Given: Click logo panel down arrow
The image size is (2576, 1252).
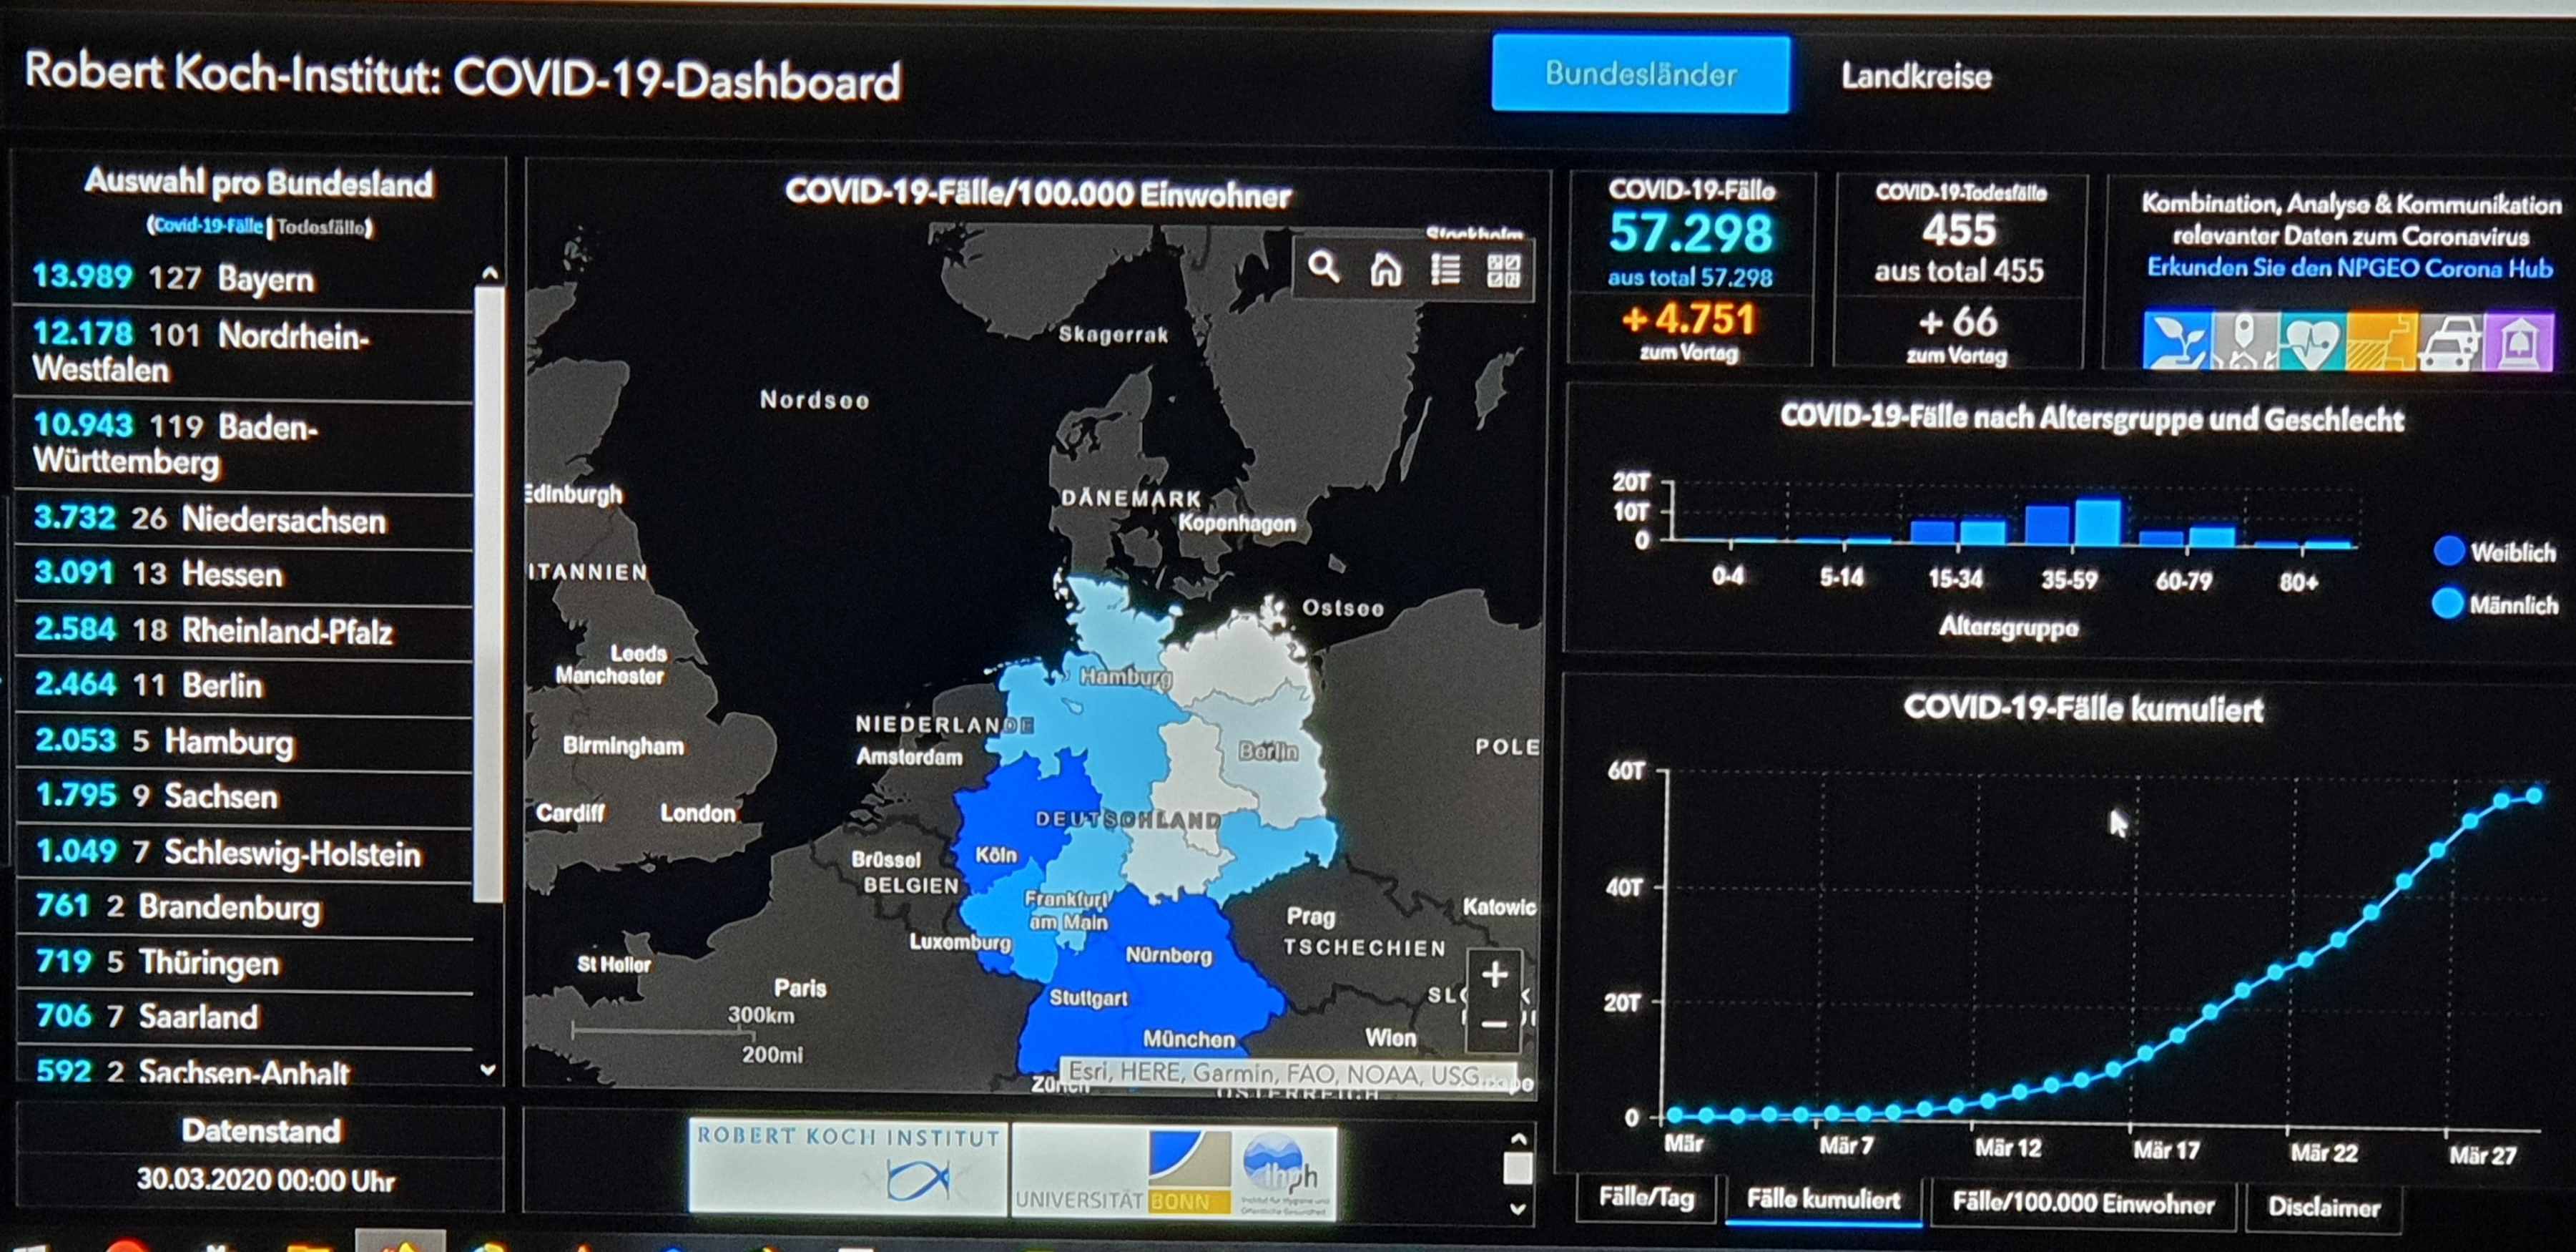Looking at the screenshot, I should coord(1517,1209).
